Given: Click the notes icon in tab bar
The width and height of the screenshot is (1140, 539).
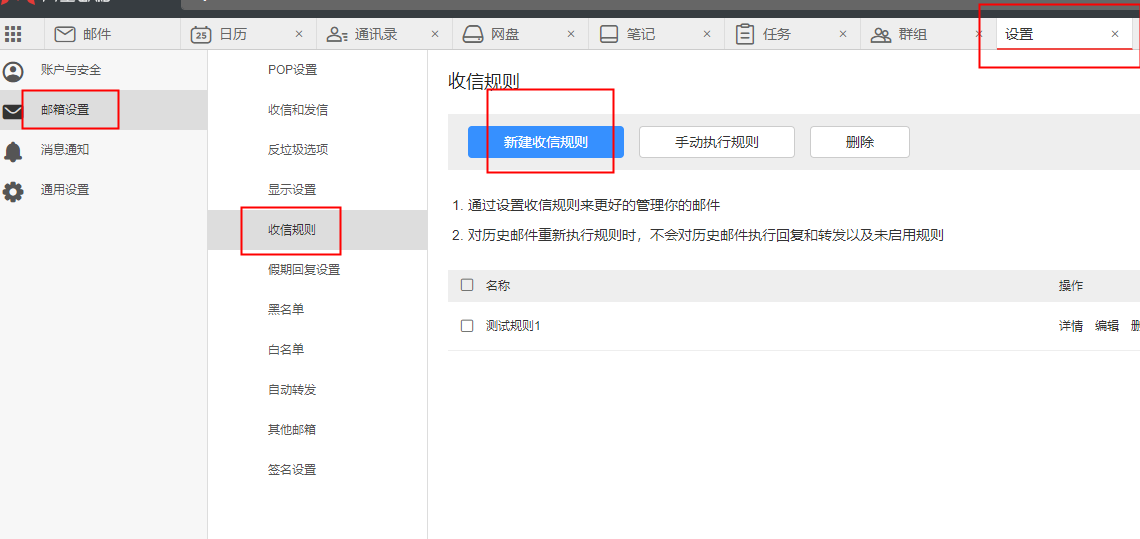Looking at the screenshot, I should click(x=609, y=34).
